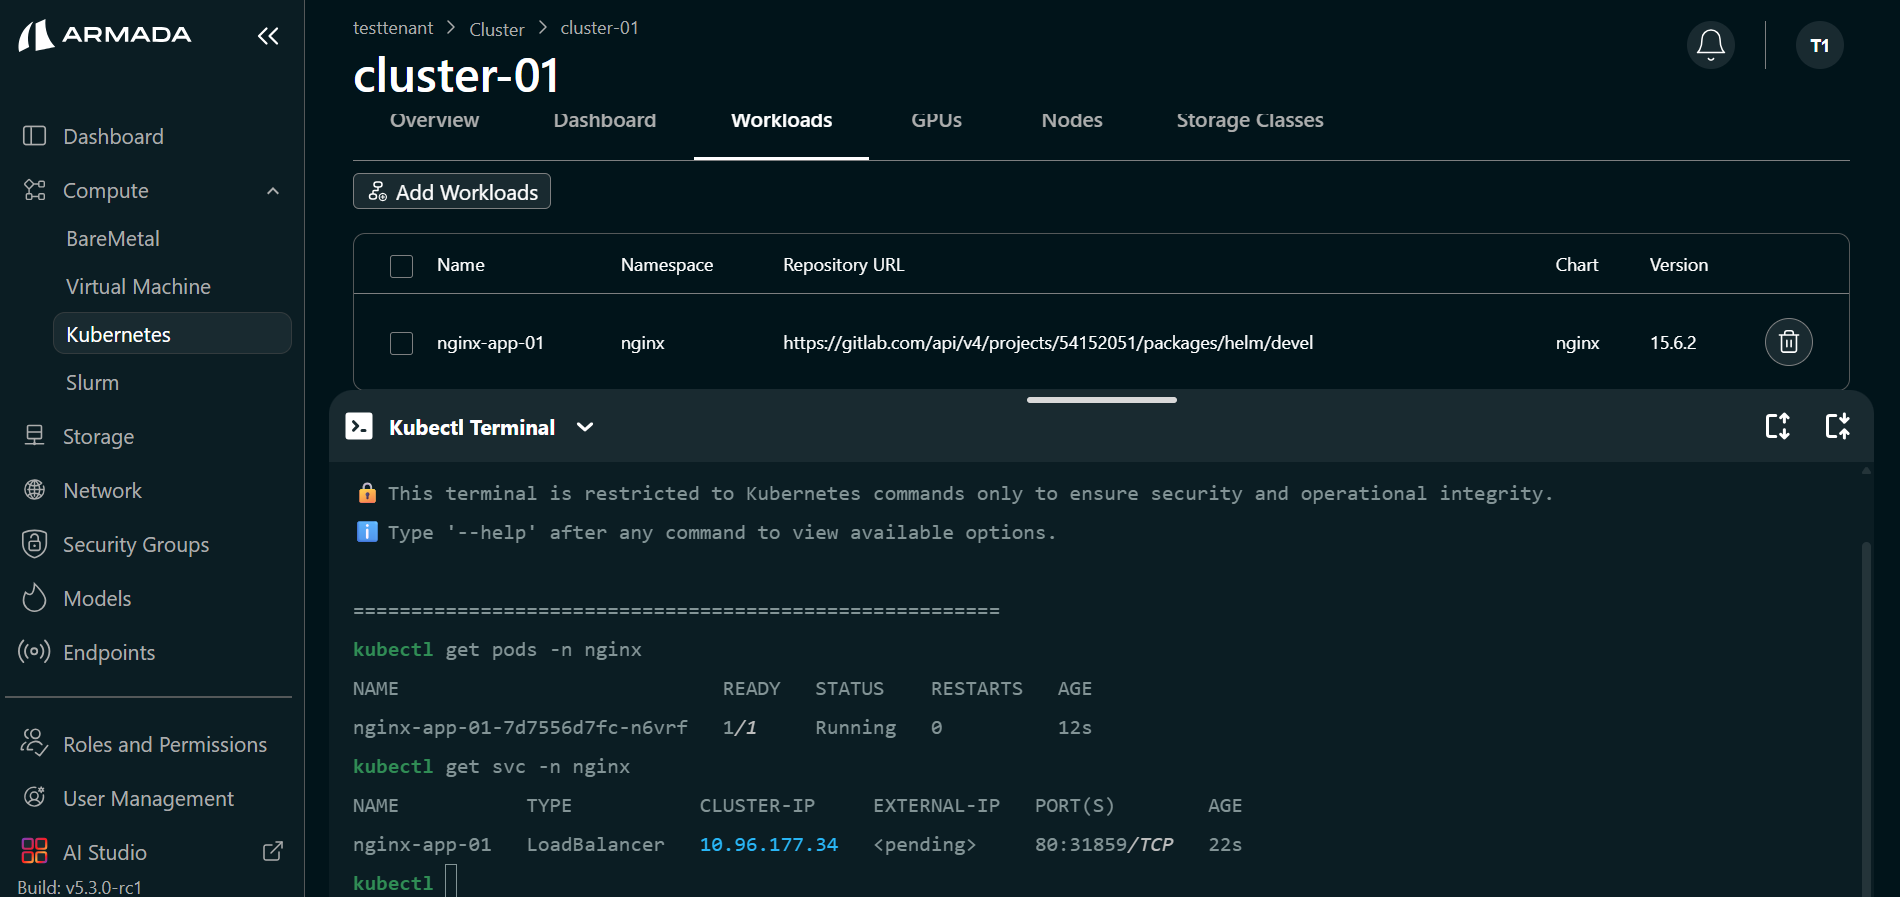Screen dimensions: 1900x897
Task: Click the User Management icon
Action: pos(35,797)
